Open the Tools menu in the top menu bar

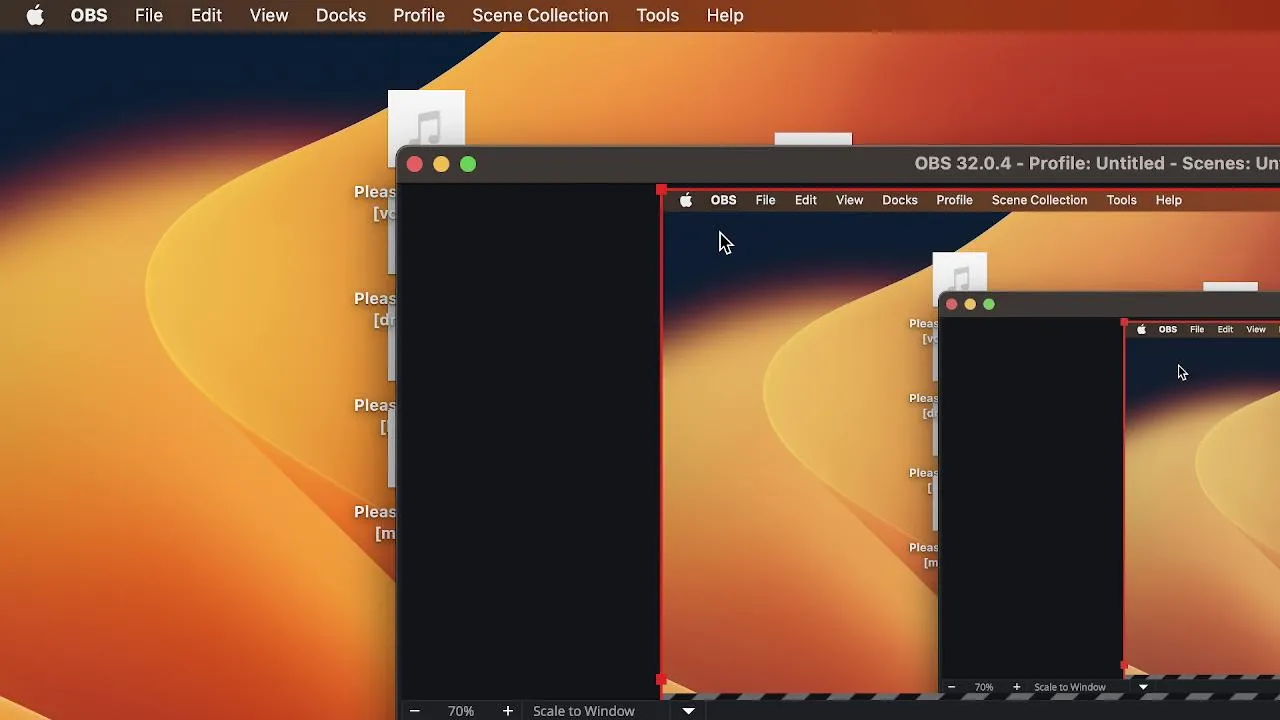click(658, 16)
